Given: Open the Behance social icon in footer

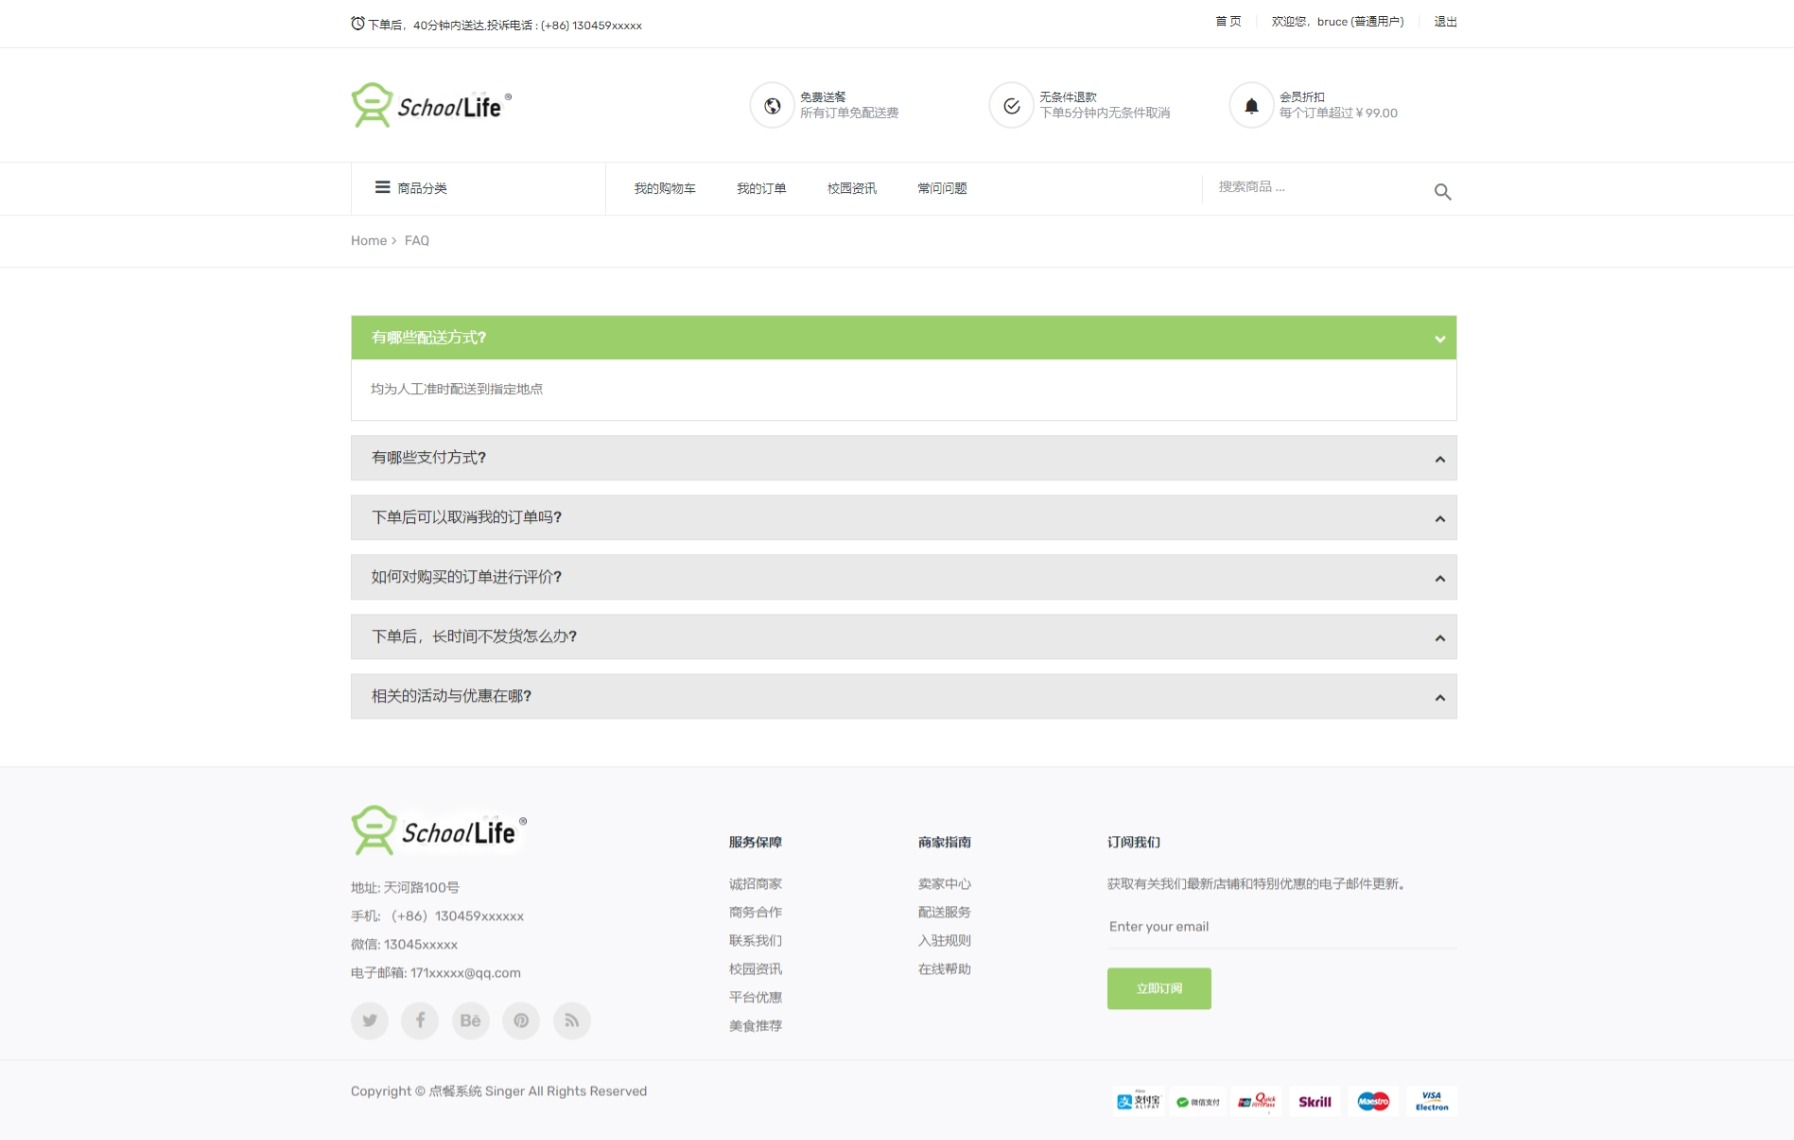Looking at the screenshot, I should pyautogui.click(x=470, y=1020).
